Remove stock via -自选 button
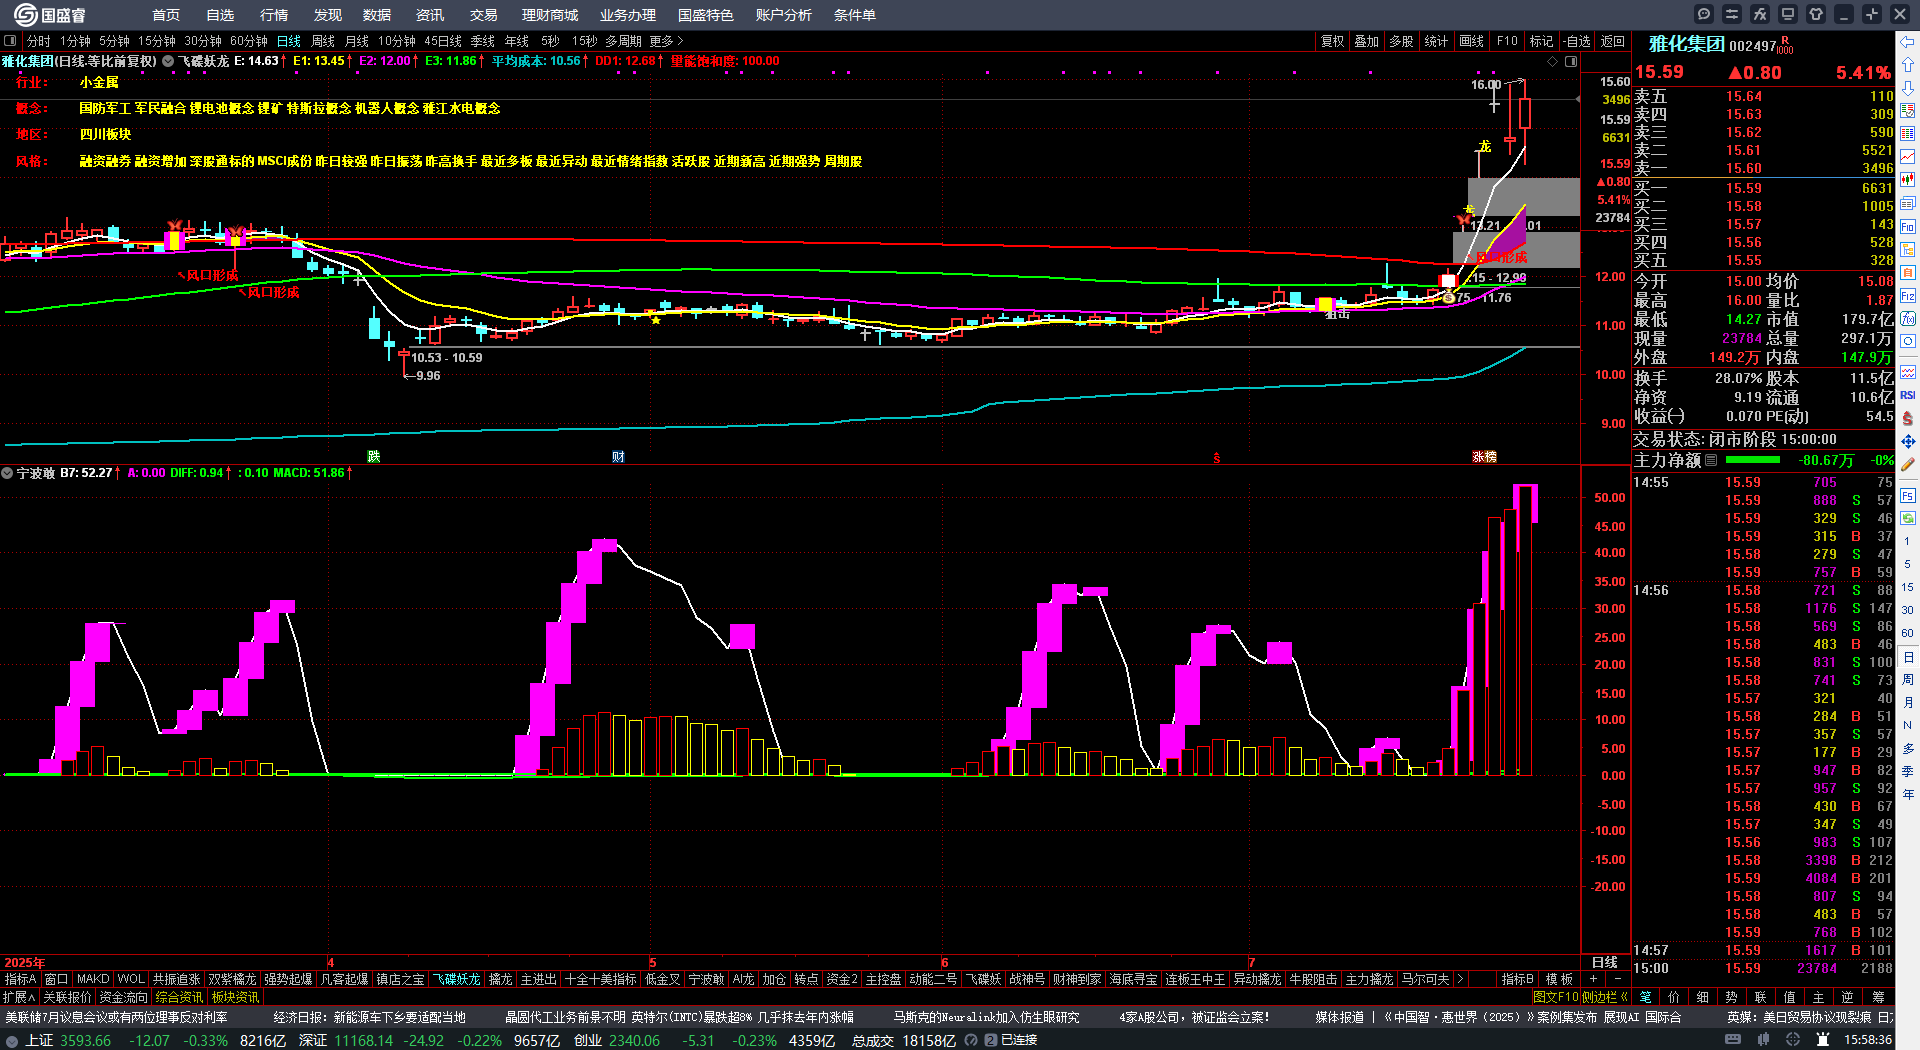1920x1050 pixels. 1577,41
